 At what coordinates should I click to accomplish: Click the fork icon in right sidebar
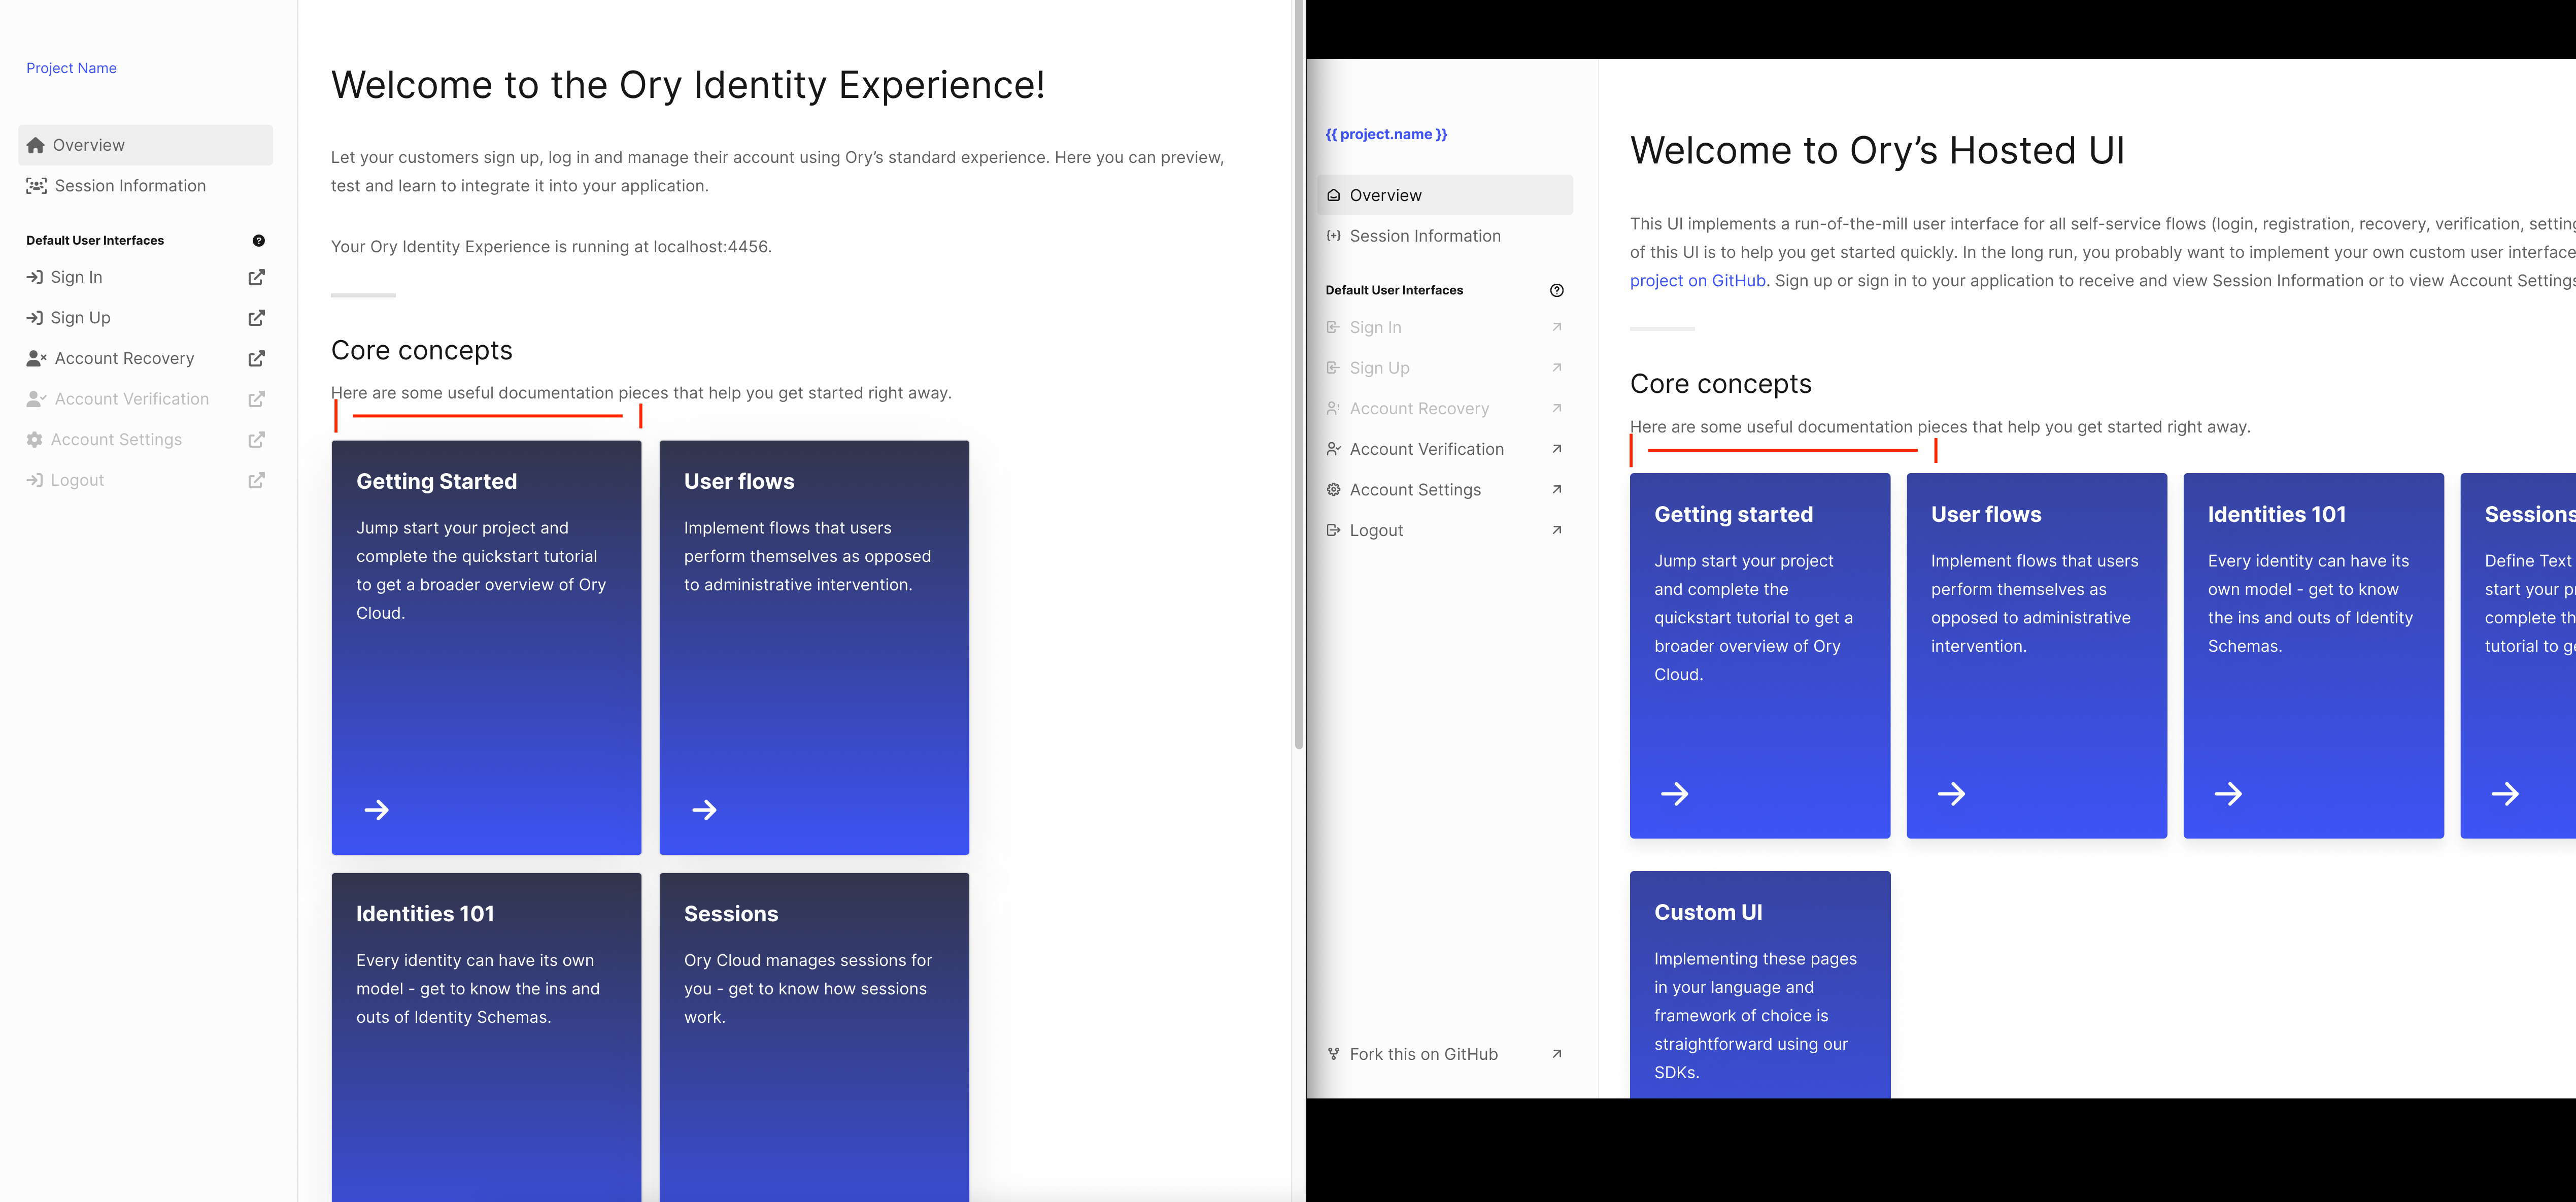tap(1333, 1054)
